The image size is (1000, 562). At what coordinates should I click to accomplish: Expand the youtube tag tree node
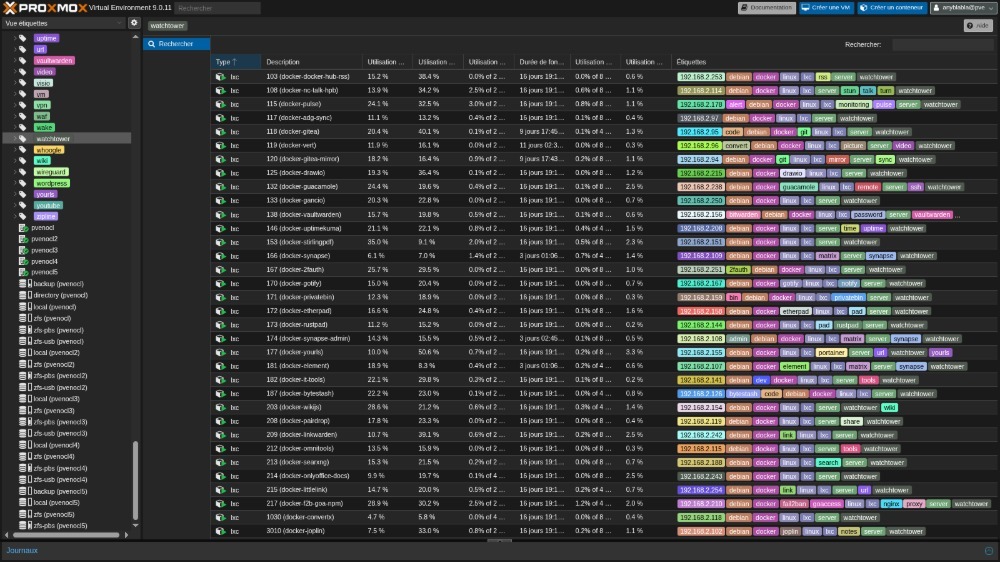pos(17,205)
